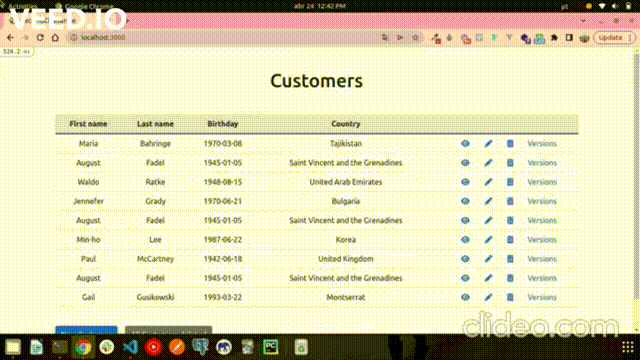This screenshot has height=360, width=640.
Task: Click the Country column header
Action: click(x=346, y=124)
